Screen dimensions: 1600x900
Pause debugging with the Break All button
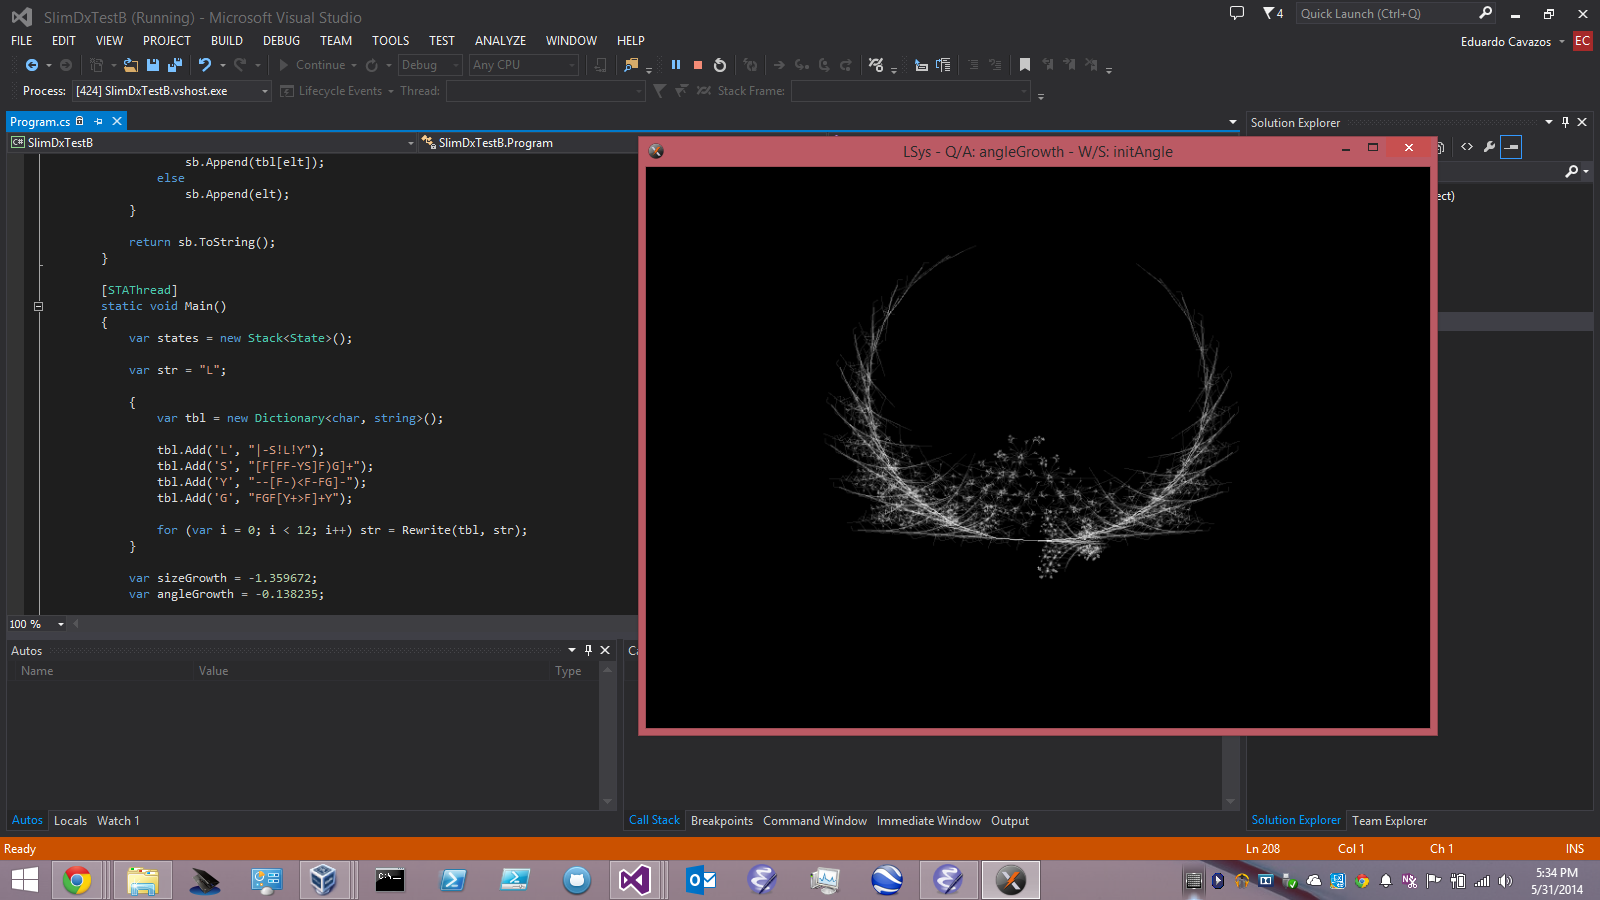pyautogui.click(x=676, y=65)
